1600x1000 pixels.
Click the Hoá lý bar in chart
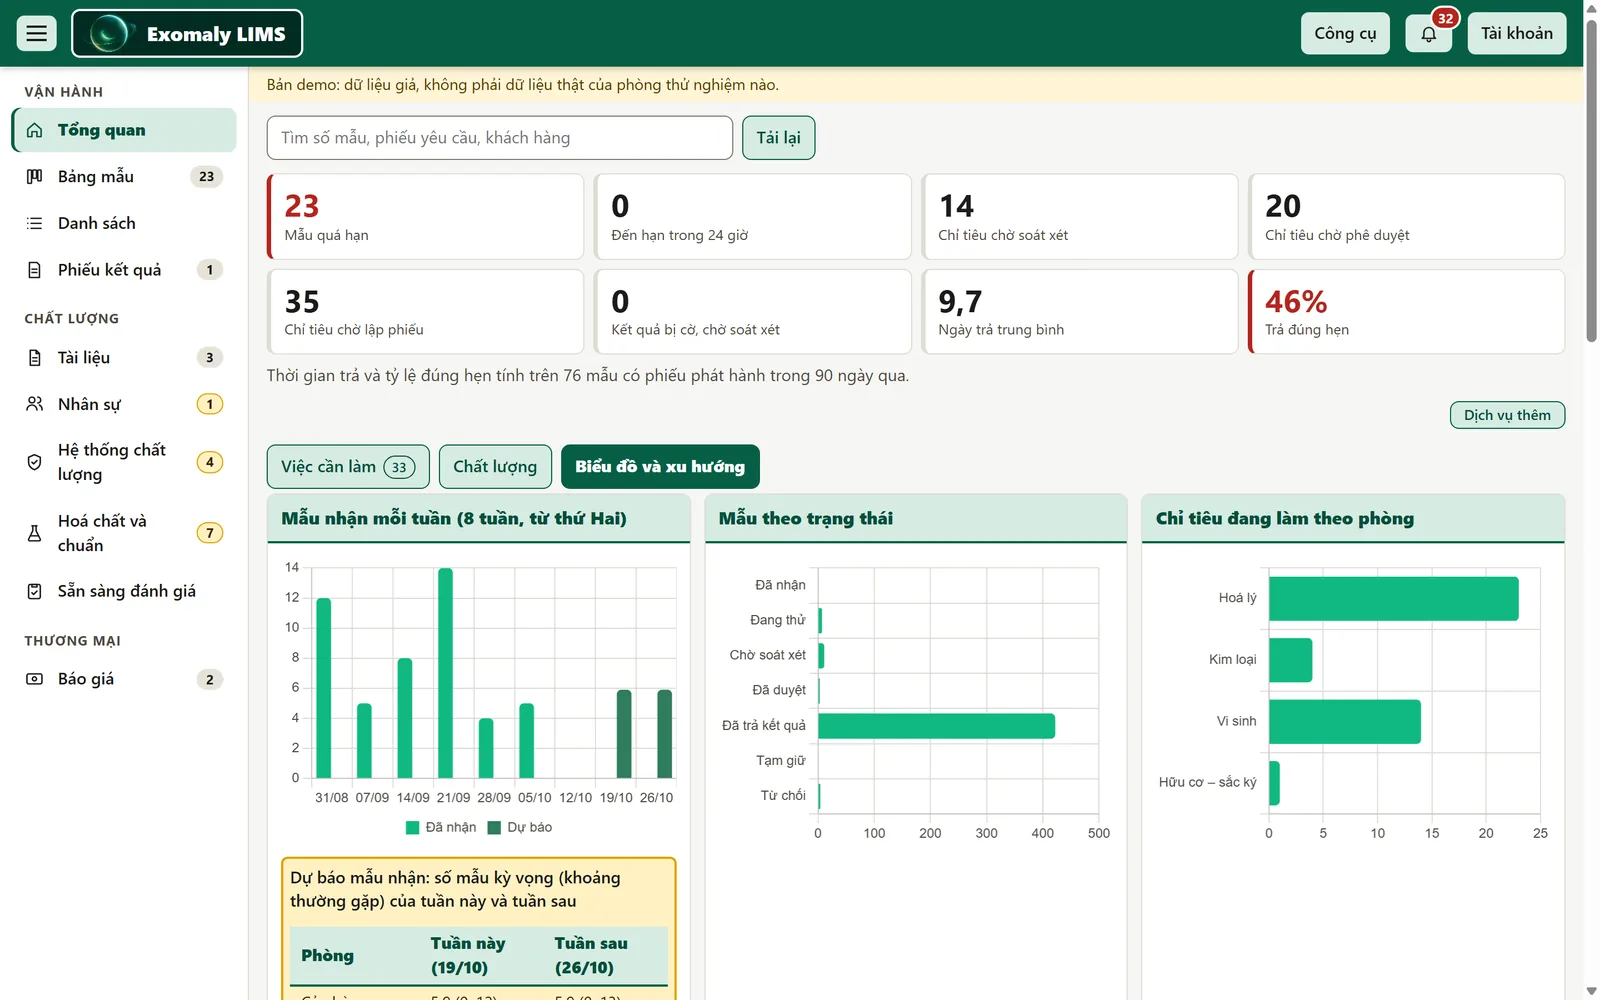click(x=1393, y=599)
